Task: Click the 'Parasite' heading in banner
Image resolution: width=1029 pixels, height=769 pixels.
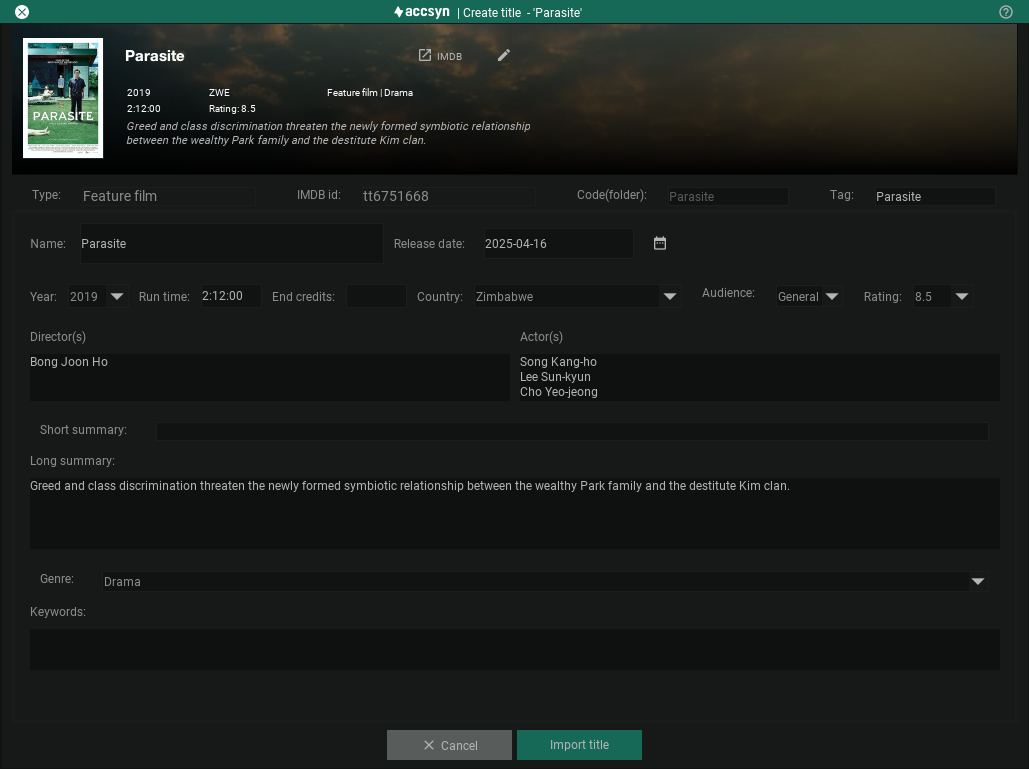Action: pos(155,56)
